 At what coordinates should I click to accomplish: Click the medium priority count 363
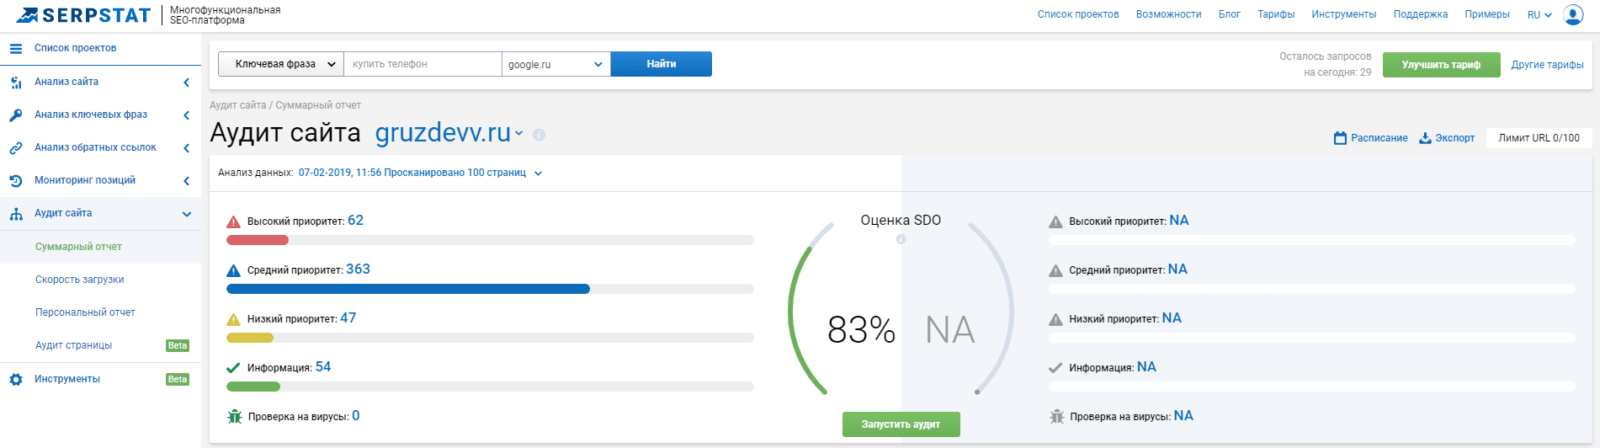tap(358, 270)
